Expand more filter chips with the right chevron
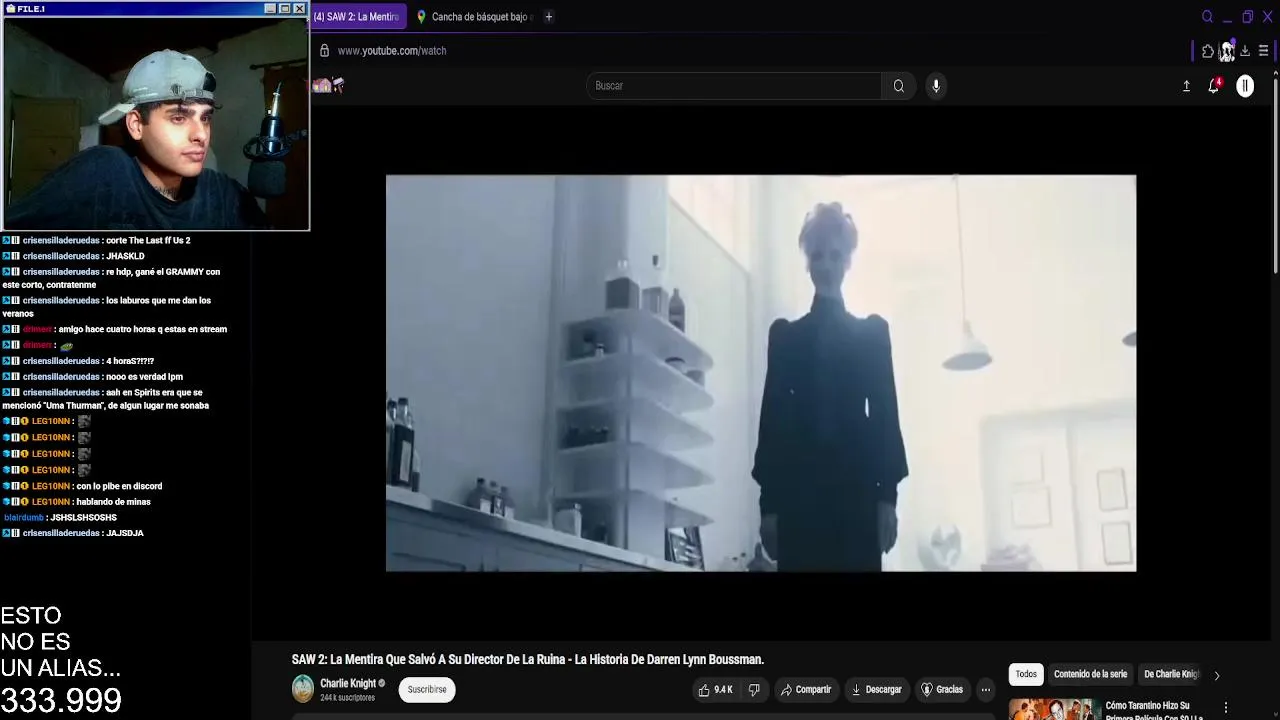Viewport: 1280px width, 720px height. tap(1217, 675)
